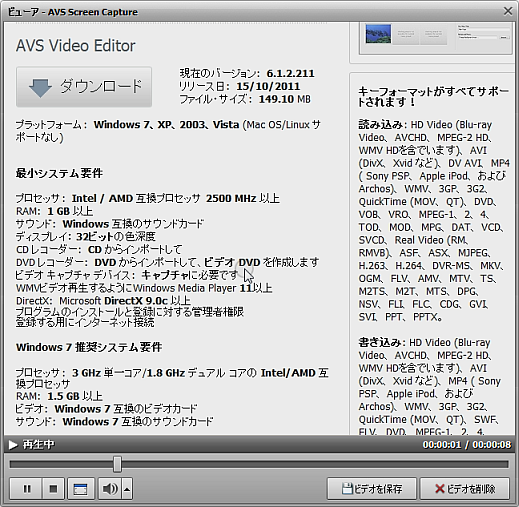Click the 32ビットの色深度 display line
This screenshot has width=519, height=507.
click(x=85, y=237)
